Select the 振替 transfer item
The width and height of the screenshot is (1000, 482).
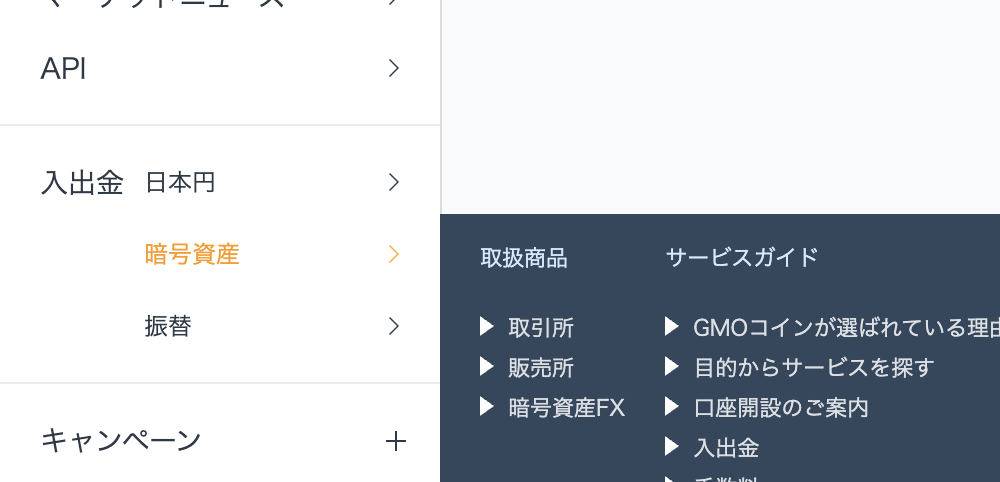pyautogui.click(x=168, y=326)
